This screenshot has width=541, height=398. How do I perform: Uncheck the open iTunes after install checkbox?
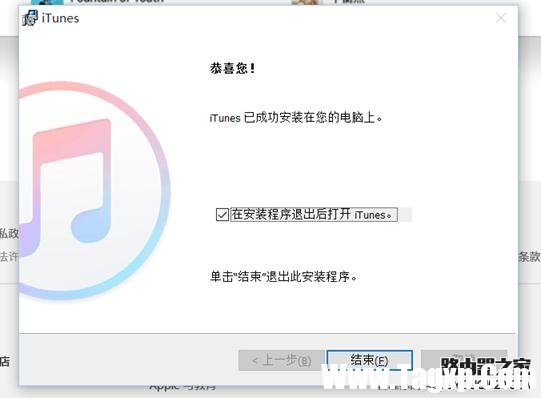pyautogui.click(x=222, y=215)
